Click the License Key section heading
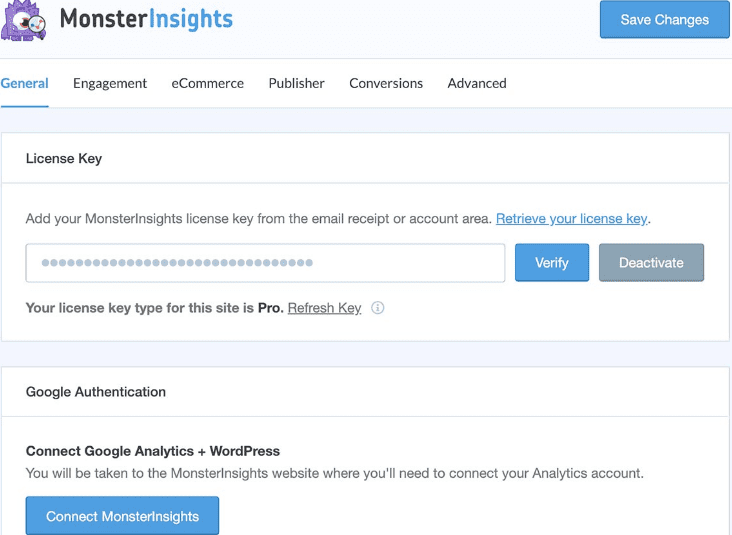This screenshot has width=732, height=535. coord(64,158)
